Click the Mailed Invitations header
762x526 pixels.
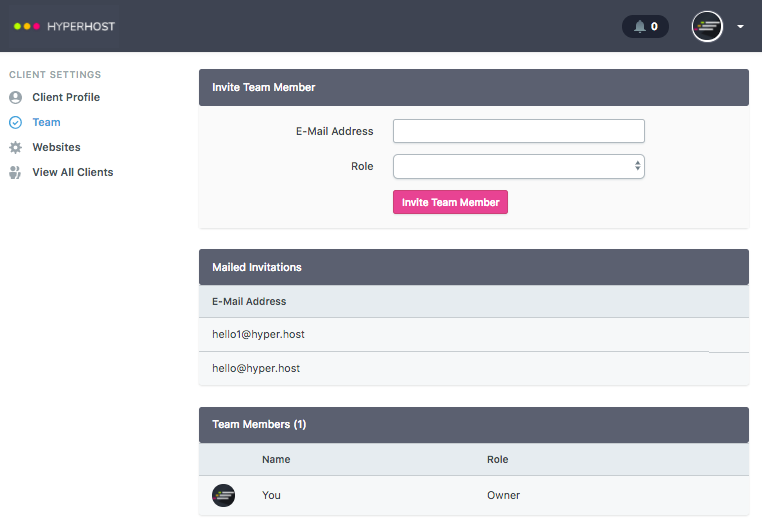pyautogui.click(x=474, y=267)
